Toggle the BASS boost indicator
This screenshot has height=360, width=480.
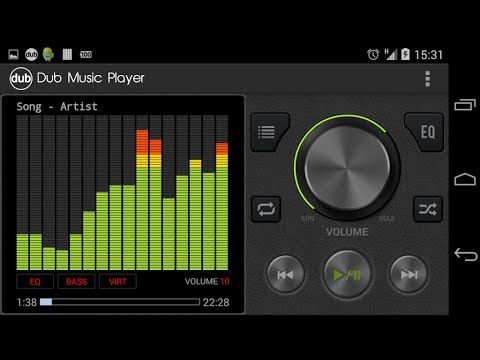pos(76,281)
